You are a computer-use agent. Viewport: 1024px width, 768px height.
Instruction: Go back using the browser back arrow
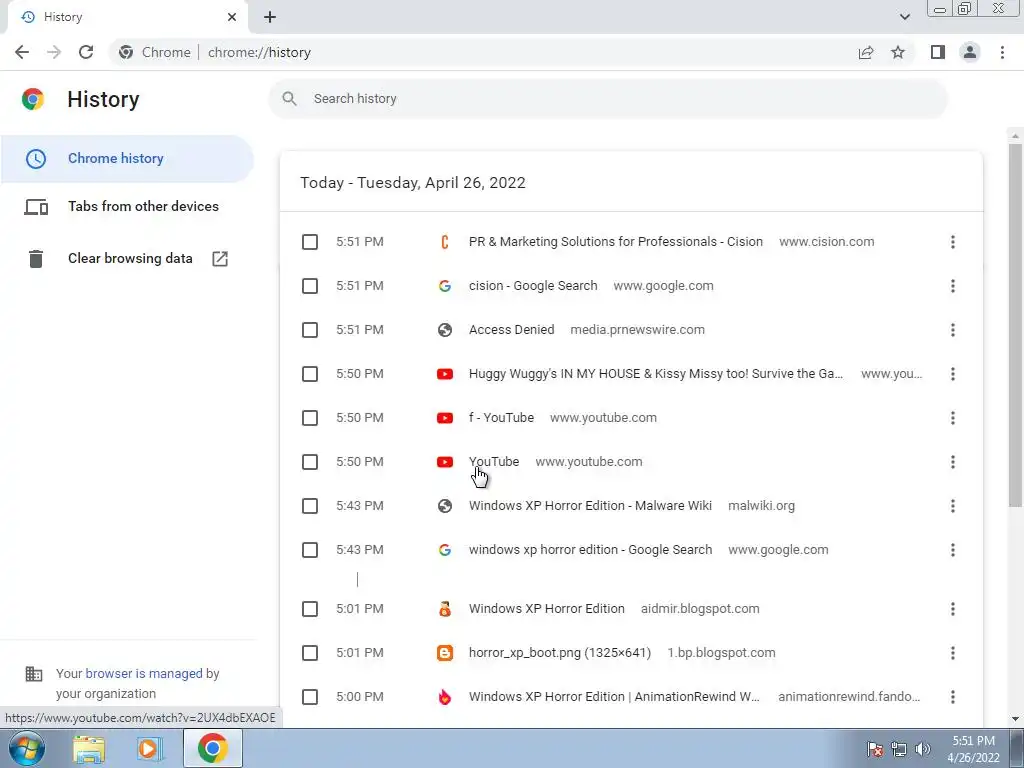pos(22,52)
